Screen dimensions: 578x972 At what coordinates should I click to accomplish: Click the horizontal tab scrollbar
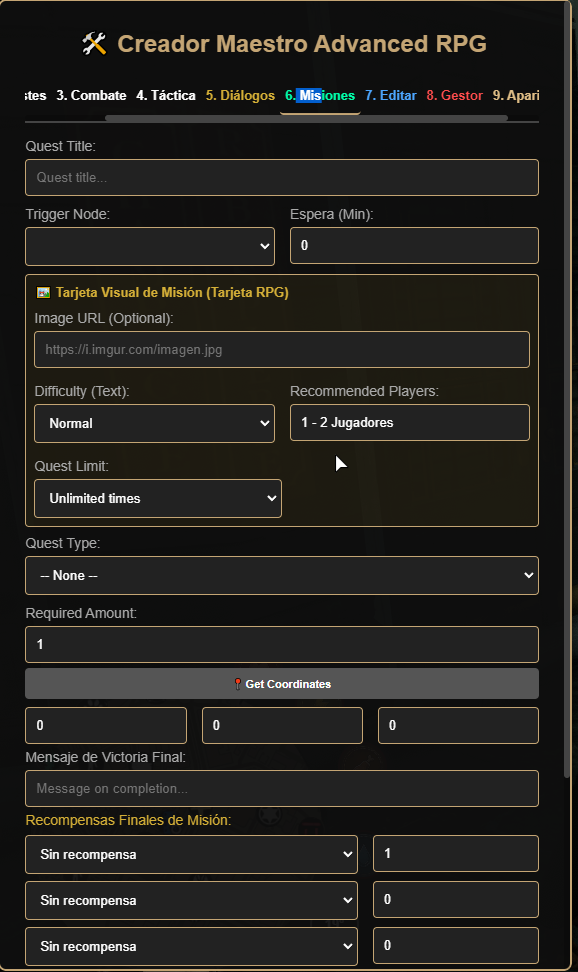pos(306,117)
